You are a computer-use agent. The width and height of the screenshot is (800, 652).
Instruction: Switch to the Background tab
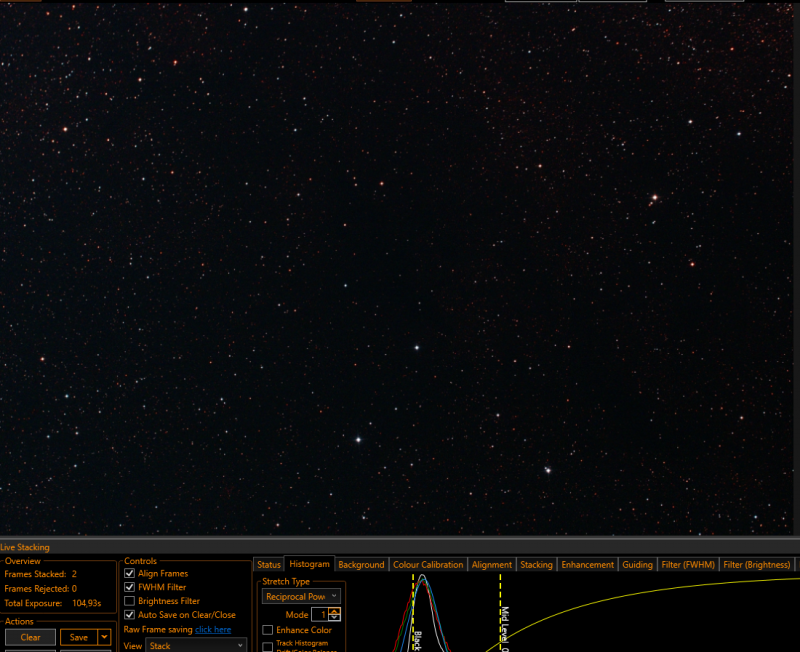pyautogui.click(x=361, y=565)
